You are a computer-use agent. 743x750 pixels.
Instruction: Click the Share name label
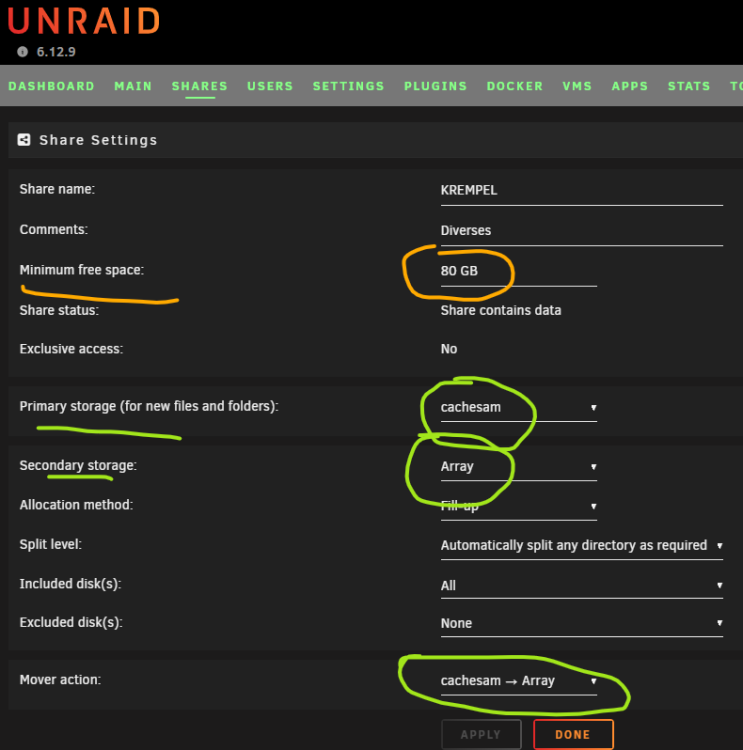57,189
